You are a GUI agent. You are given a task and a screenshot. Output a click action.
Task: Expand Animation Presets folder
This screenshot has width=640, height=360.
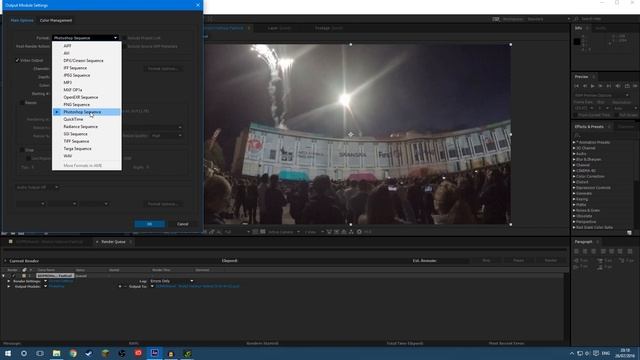pos(574,142)
